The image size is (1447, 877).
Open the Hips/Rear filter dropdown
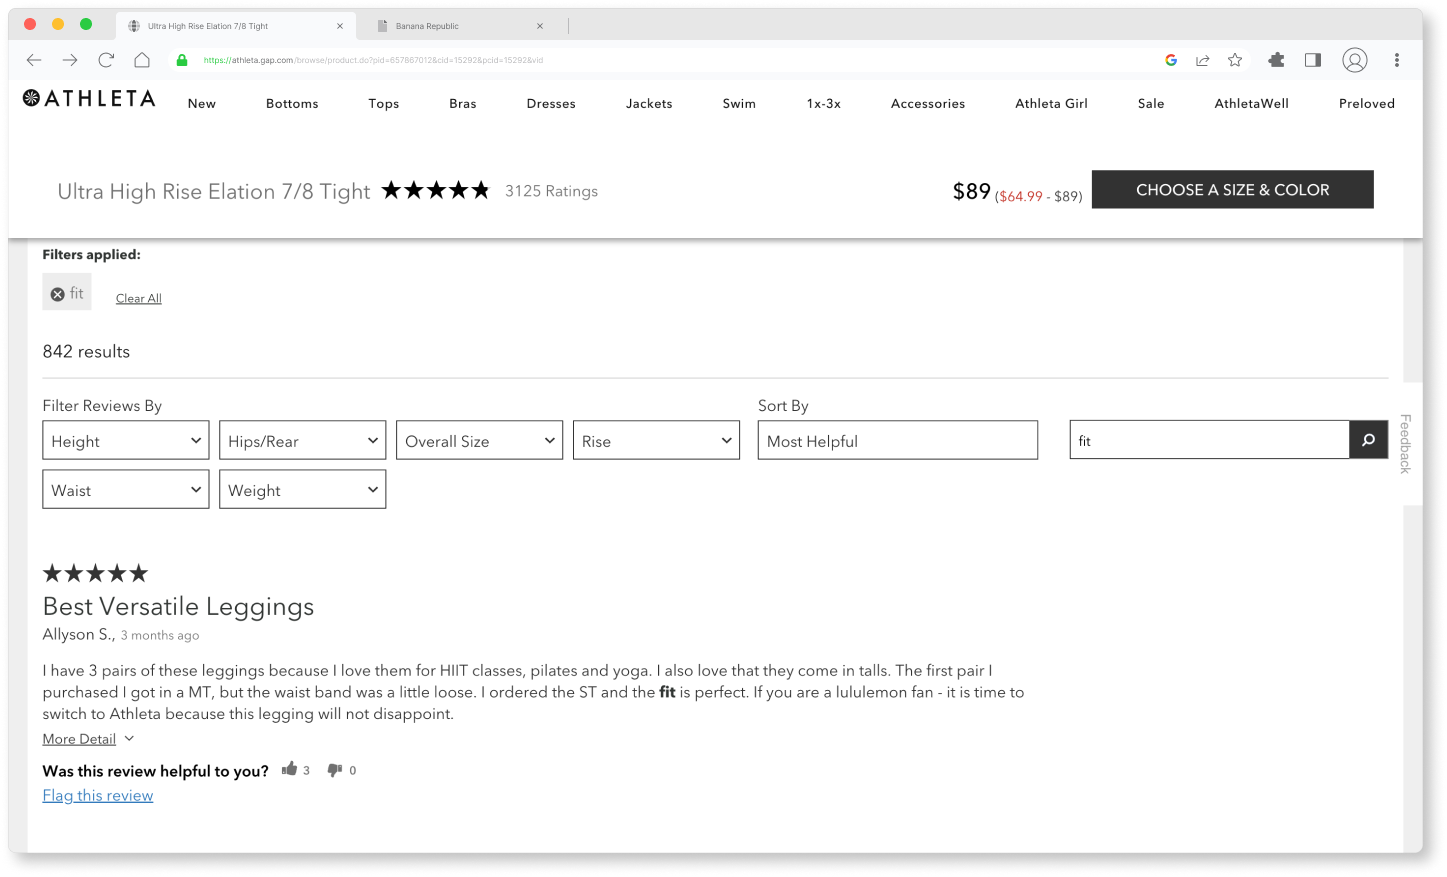coord(302,441)
